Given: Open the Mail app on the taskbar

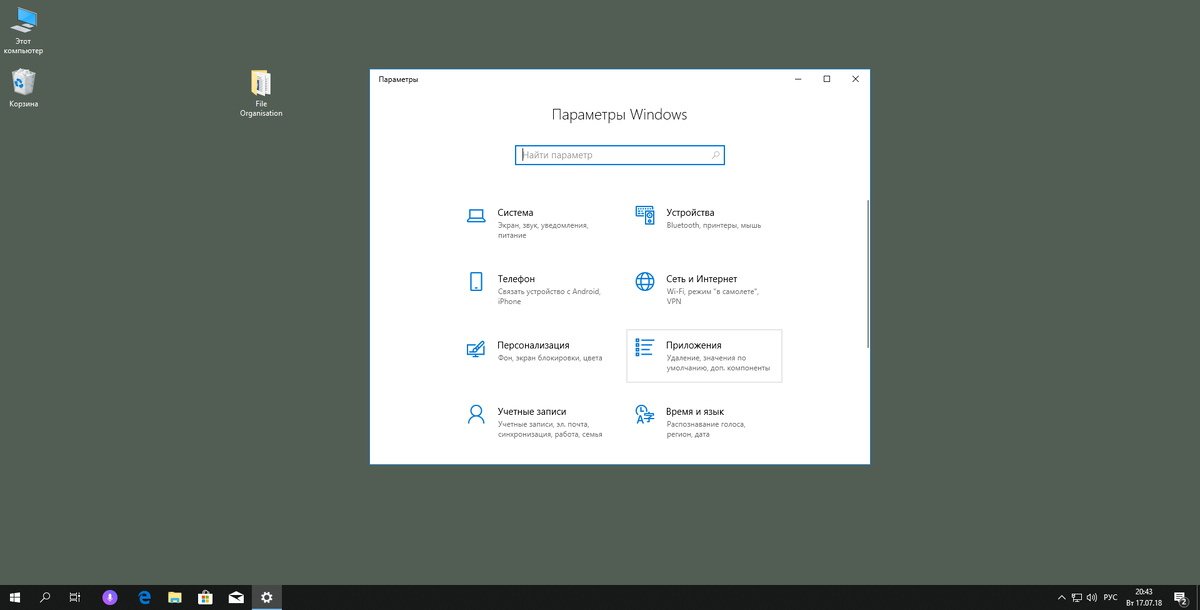Looking at the screenshot, I should tap(236, 597).
